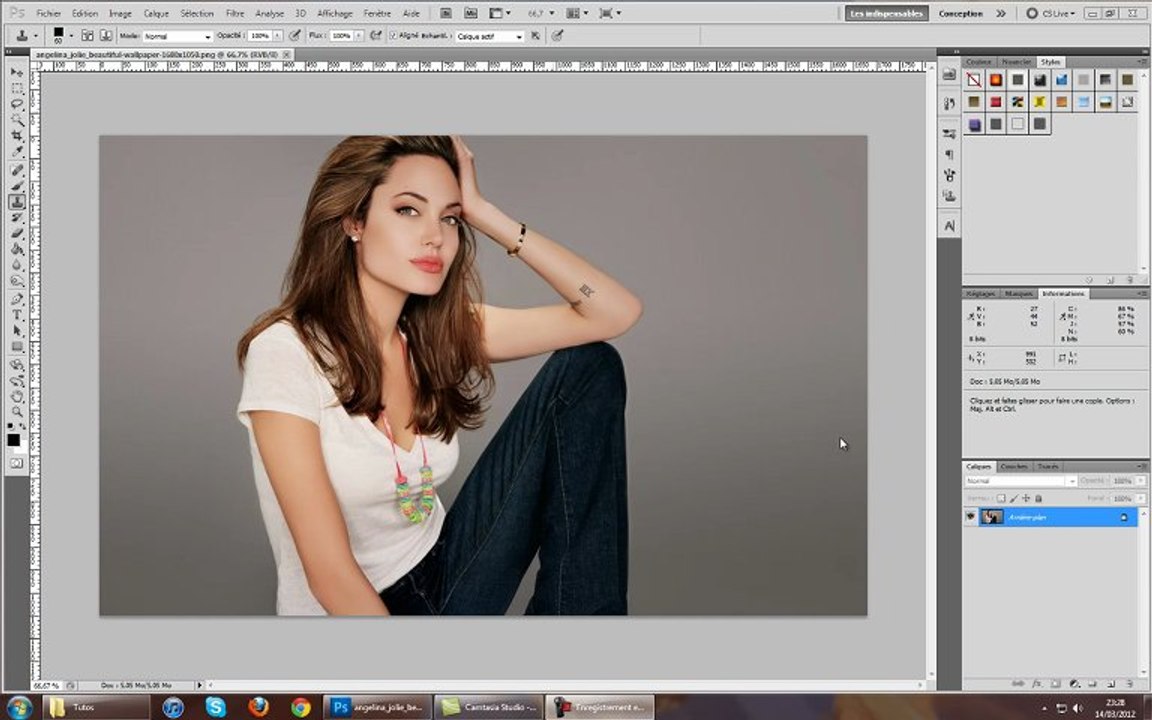Open the Échantillon dropdown showing Calque actif
The image size is (1152, 720).
coord(489,36)
